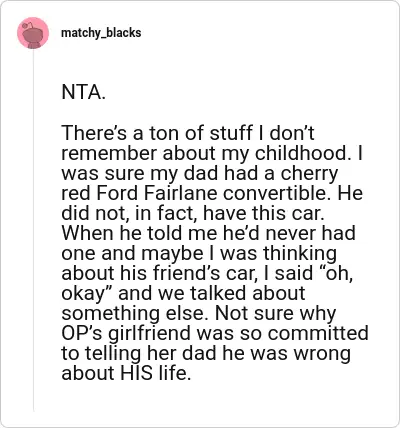
Task: Click the capitalized word HIS in last line
Action: (x=132, y=373)
